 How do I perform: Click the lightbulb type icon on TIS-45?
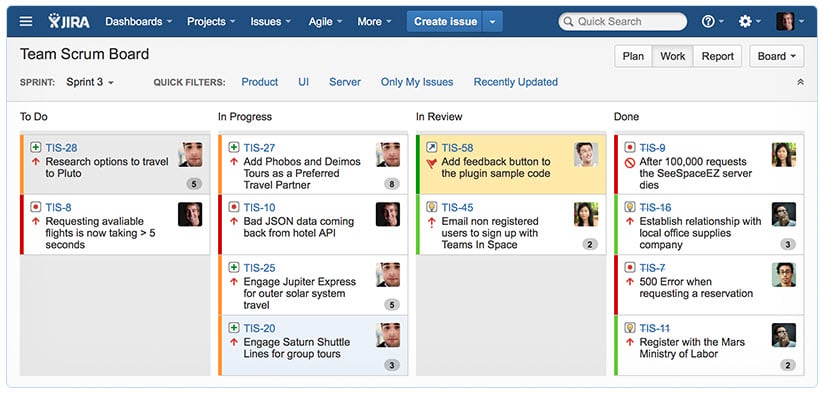pos(431,207)
